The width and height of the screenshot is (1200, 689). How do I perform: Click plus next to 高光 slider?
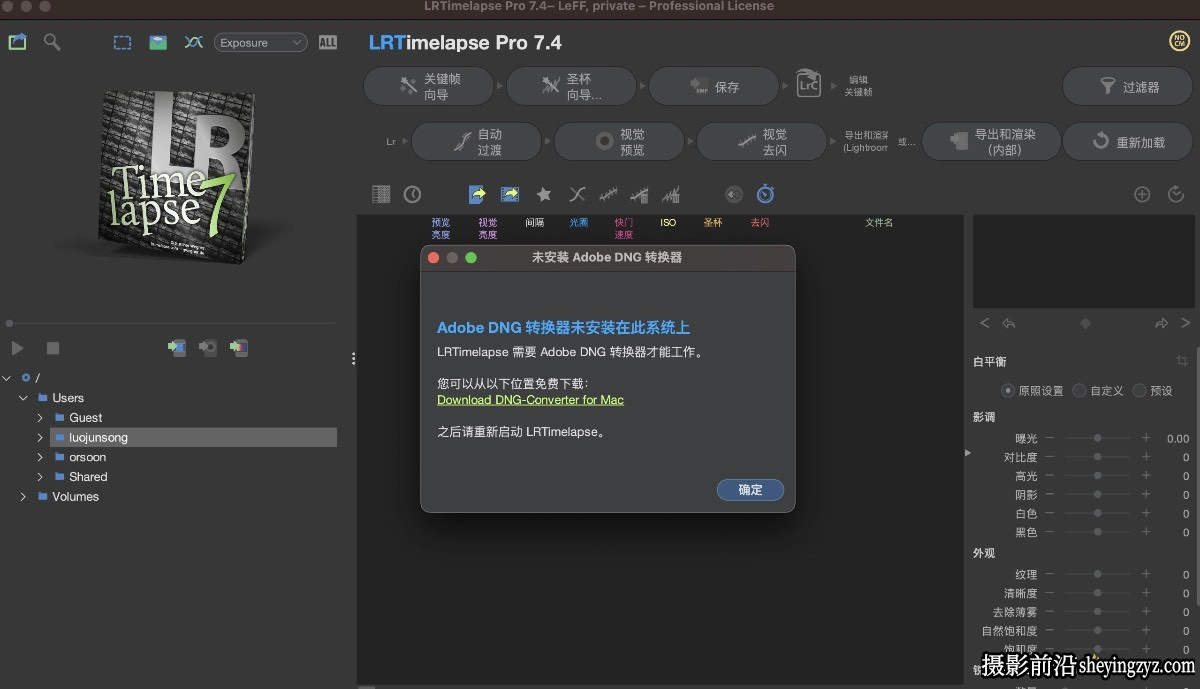pyautogui.click(x=1146, y=476)
